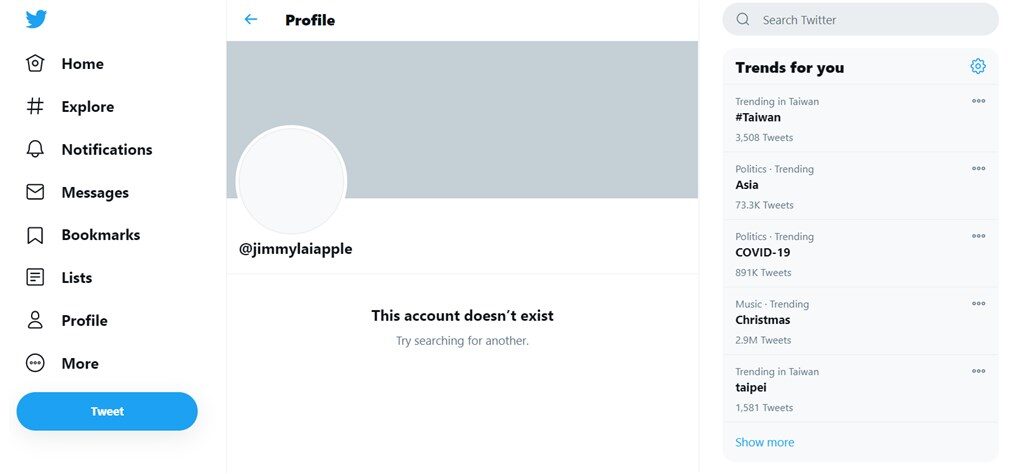Open the Christmas trending topic
This screenshot has width=1024, height=474.
pyautogui.click(x=763, y=320)
